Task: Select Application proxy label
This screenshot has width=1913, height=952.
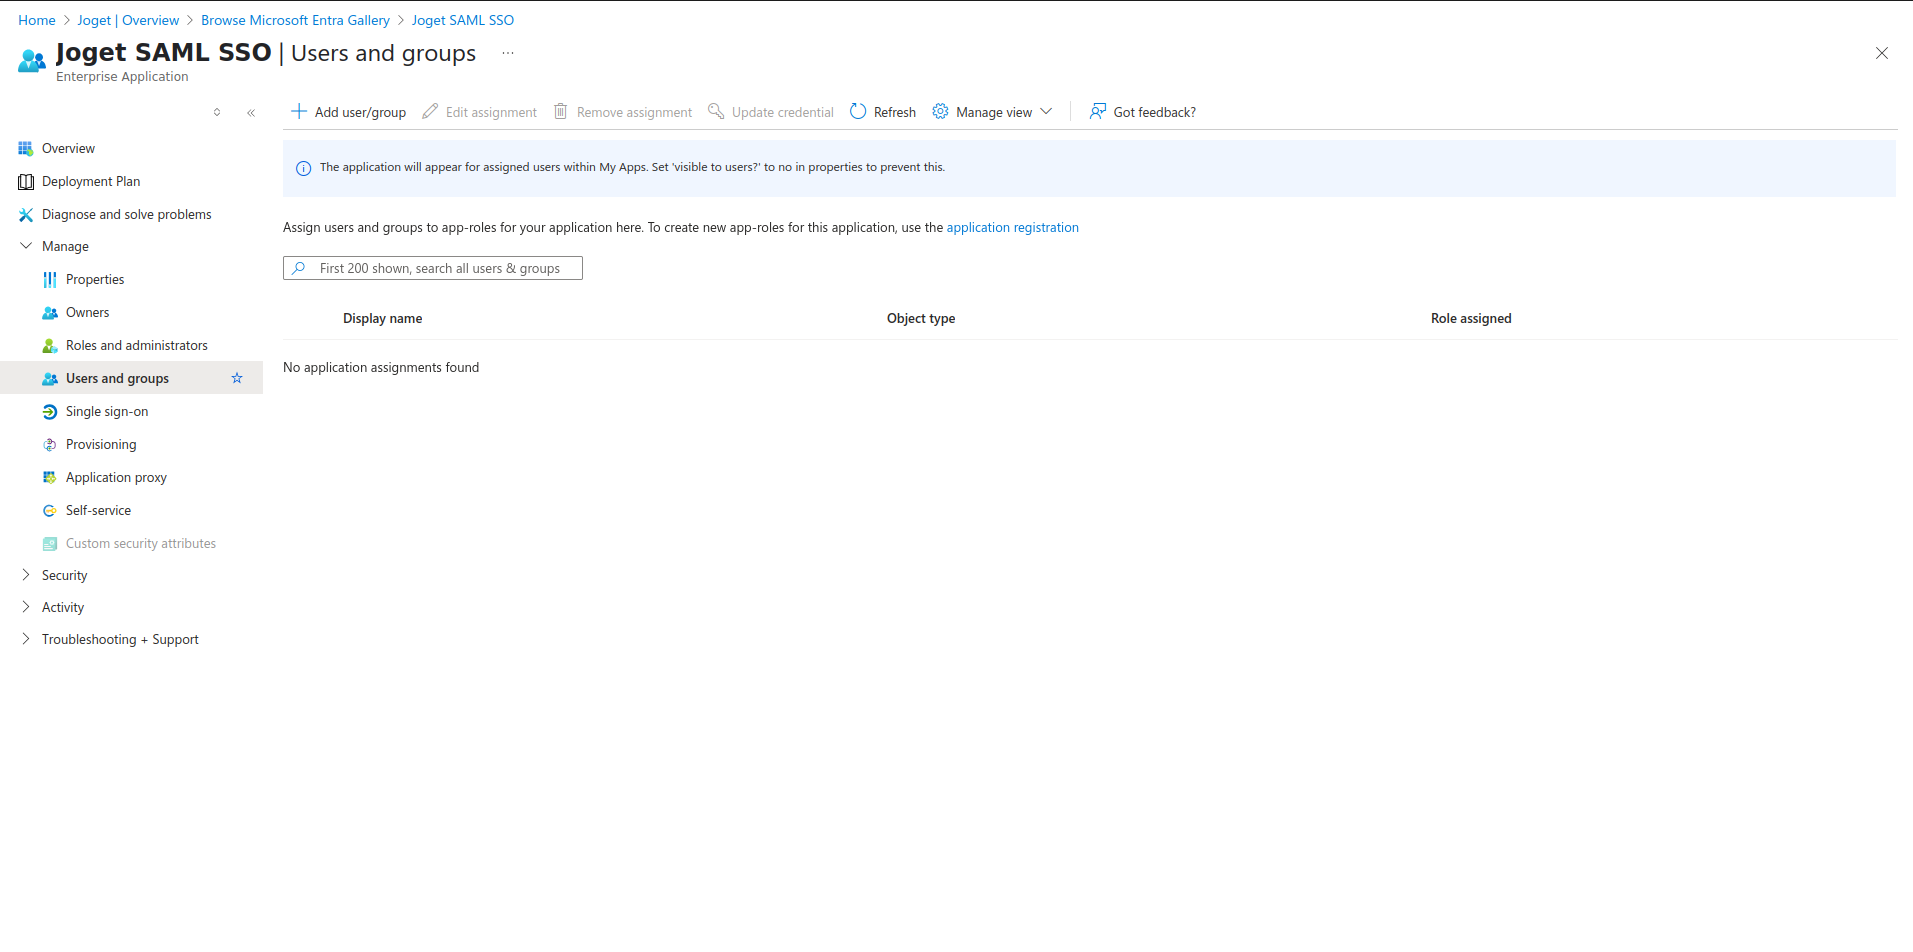Action: tap(116, 477)
